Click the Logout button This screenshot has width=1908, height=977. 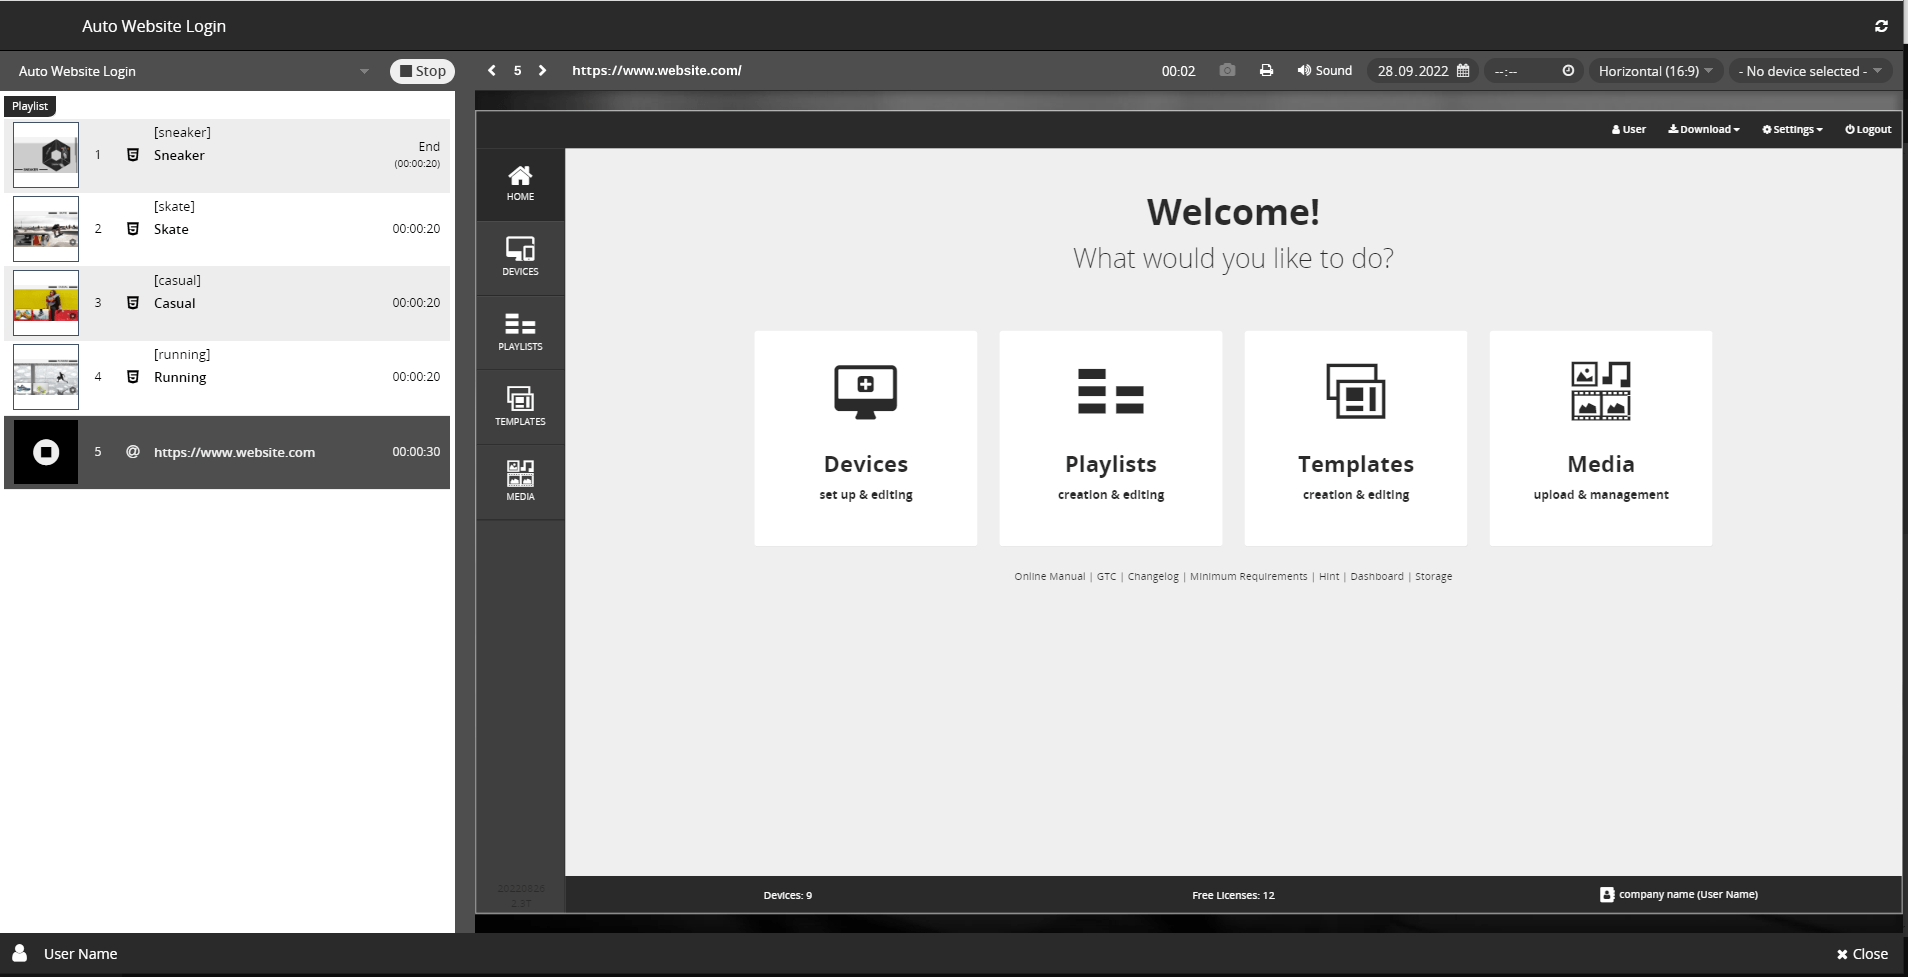tap(1868, 129)
